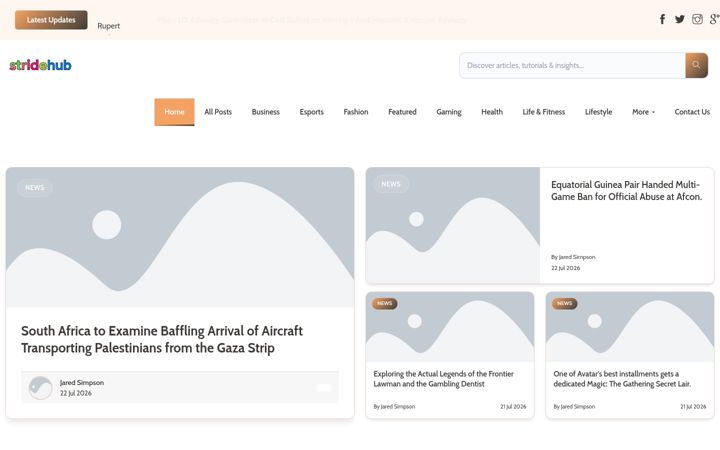
Task: Open the Facebook social icon
Action: [662, 19]
